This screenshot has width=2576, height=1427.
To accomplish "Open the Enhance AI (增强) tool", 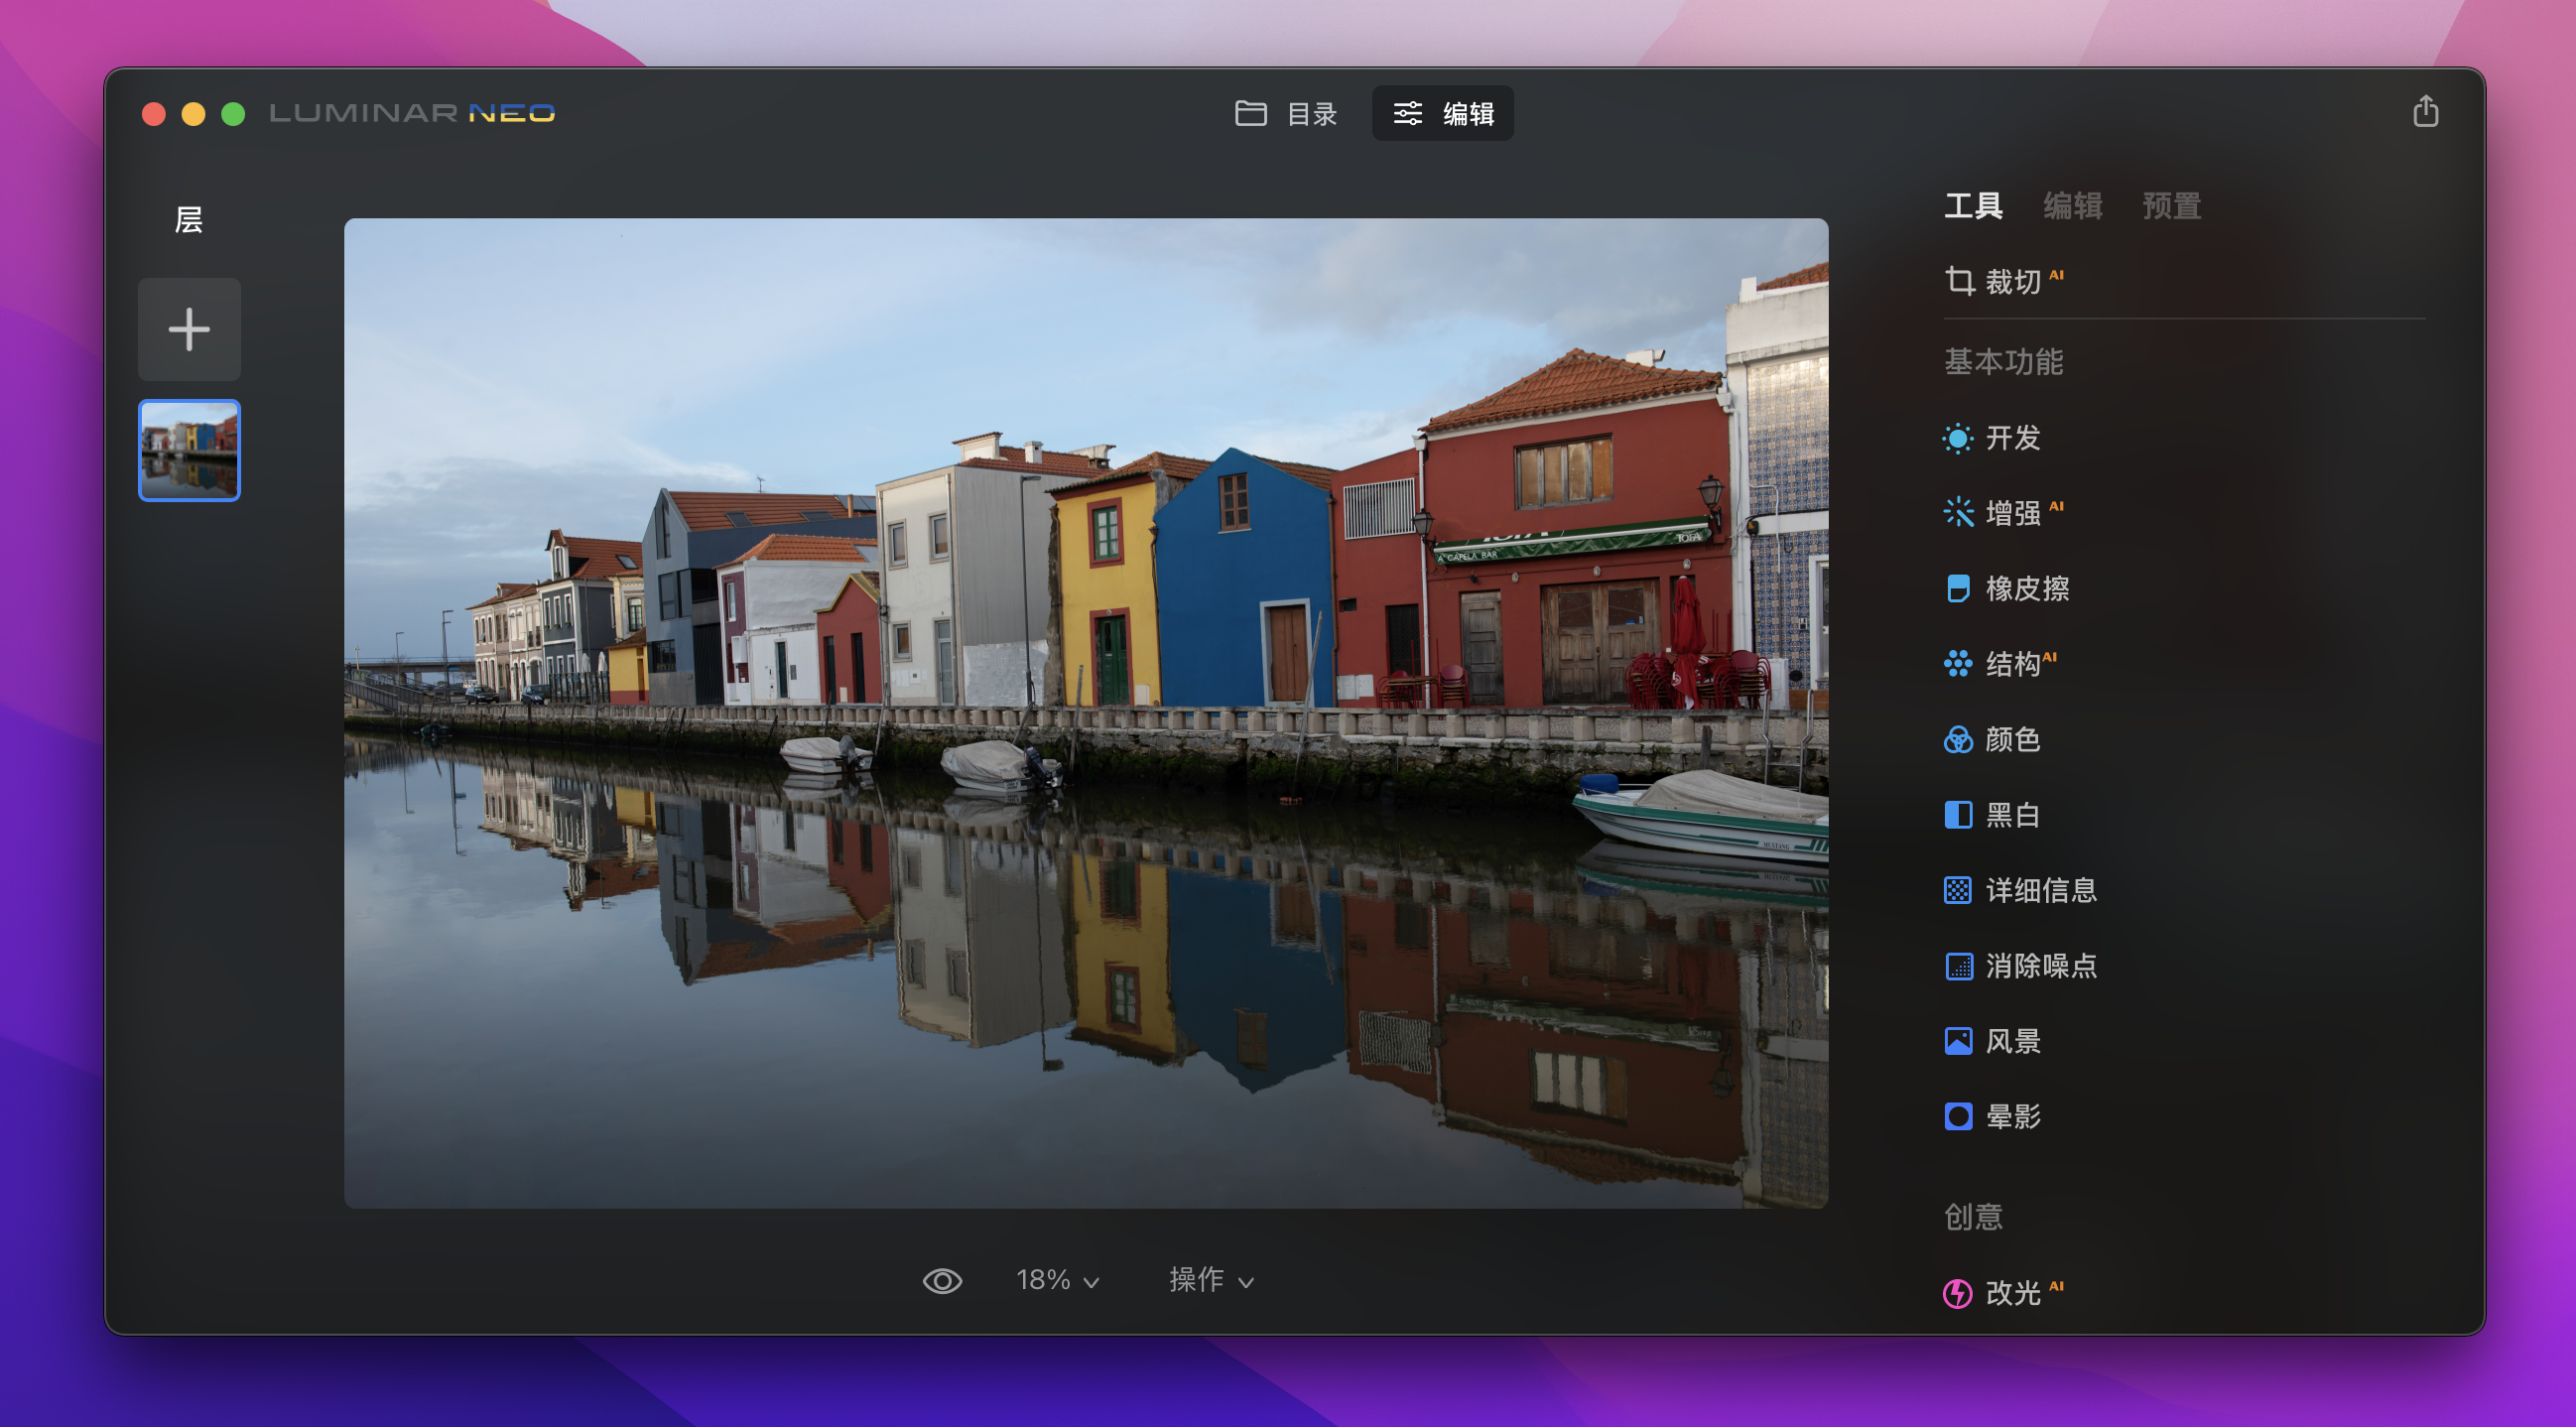I will pyautogui.click(x=2010, y=513).
